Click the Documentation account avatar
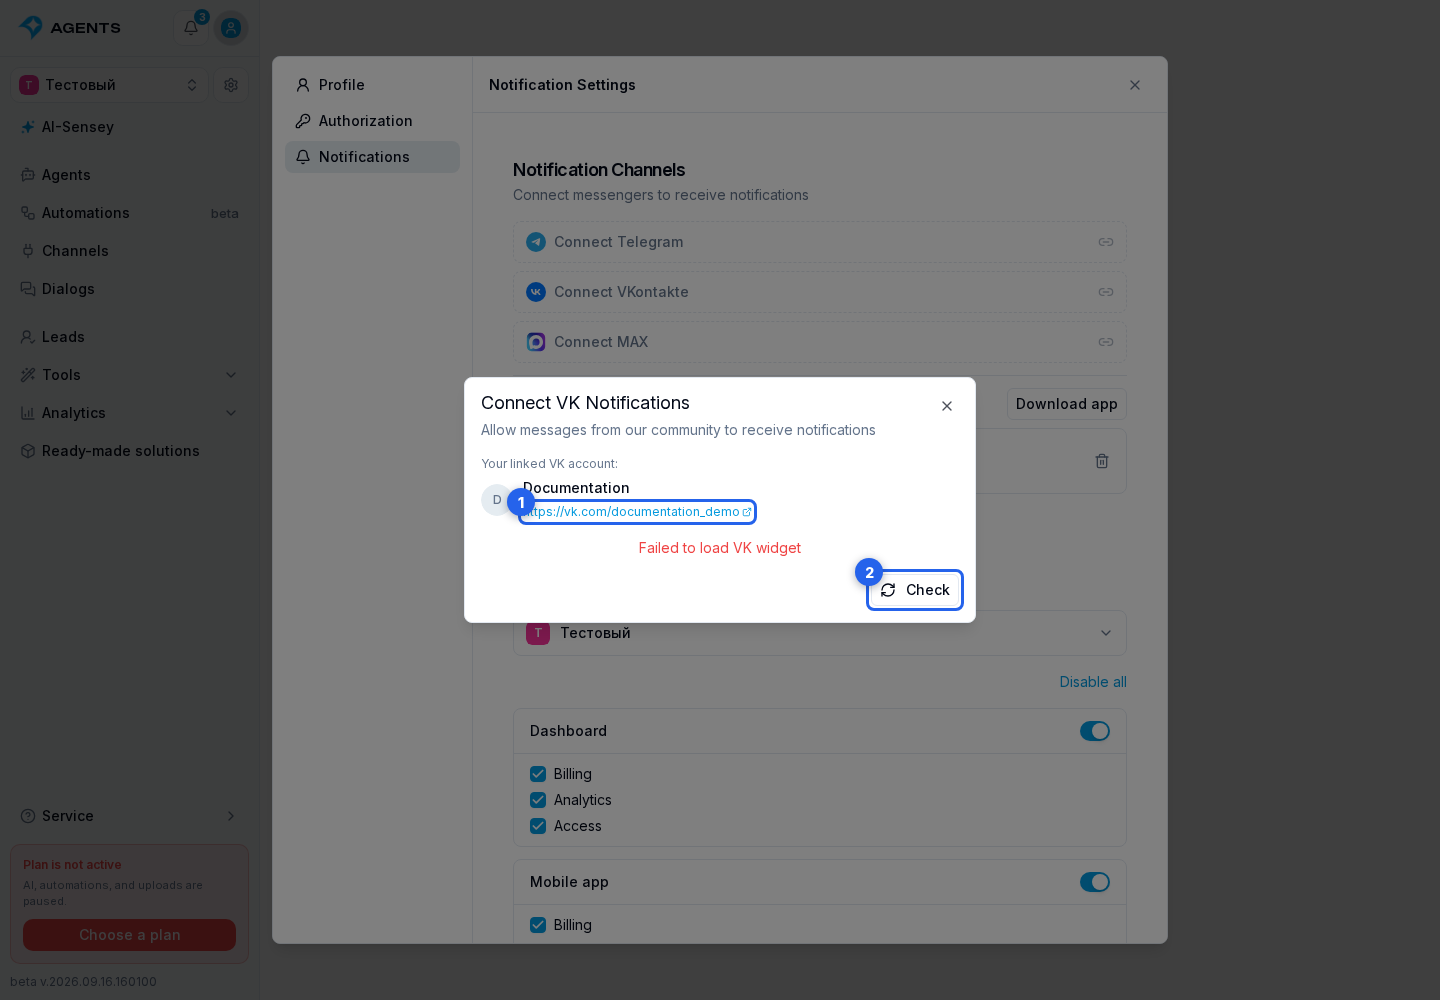This screenshot has height=1000, width=1440. click(x=497, y=500)
